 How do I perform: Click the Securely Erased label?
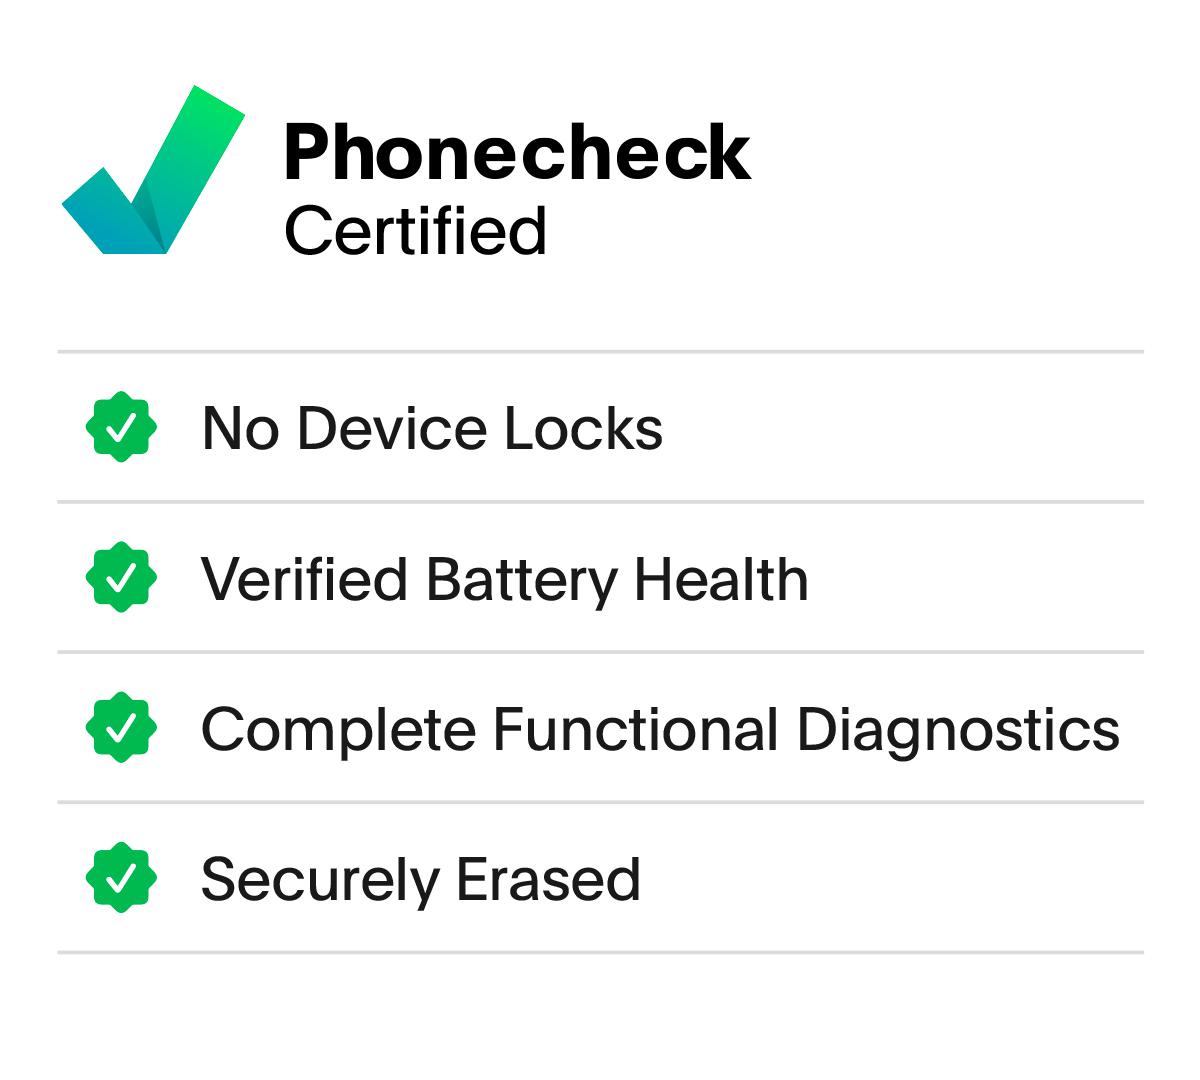pyautogui.click(x=420, y=879)
